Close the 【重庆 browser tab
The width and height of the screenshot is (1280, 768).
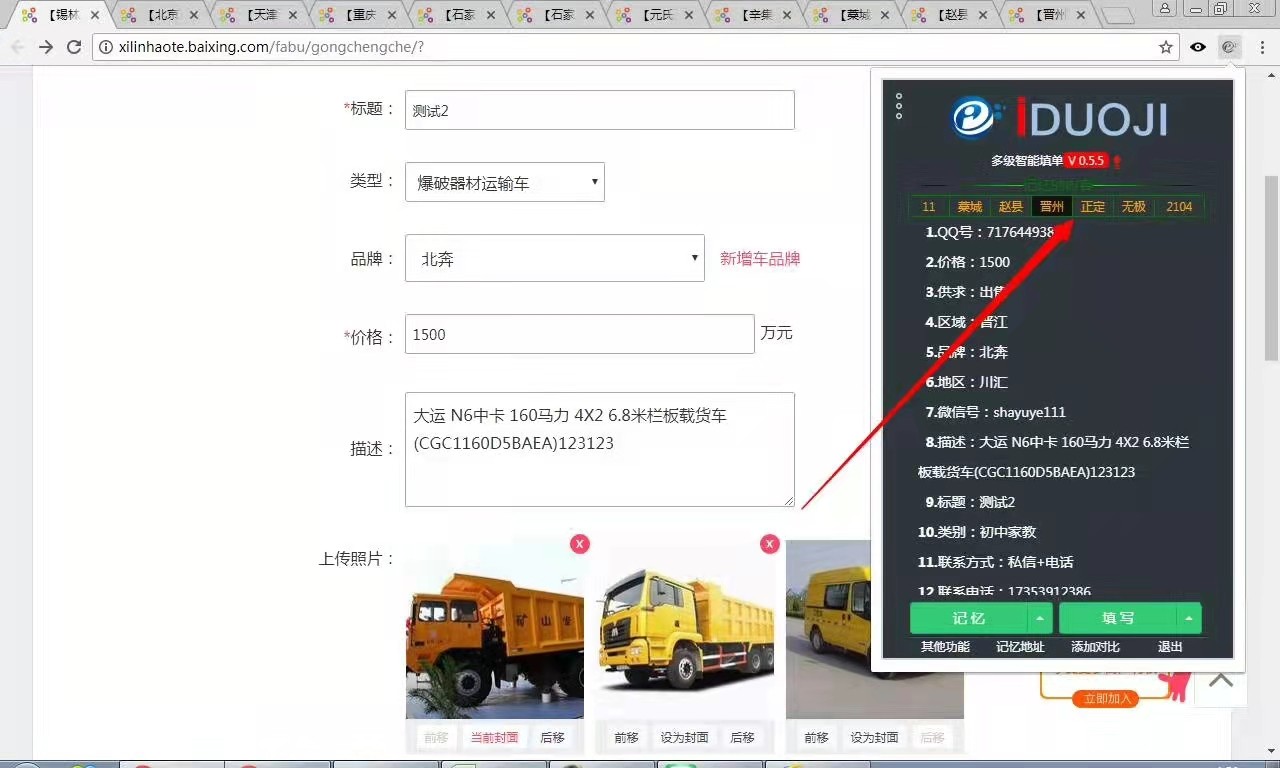coord(392,15)
